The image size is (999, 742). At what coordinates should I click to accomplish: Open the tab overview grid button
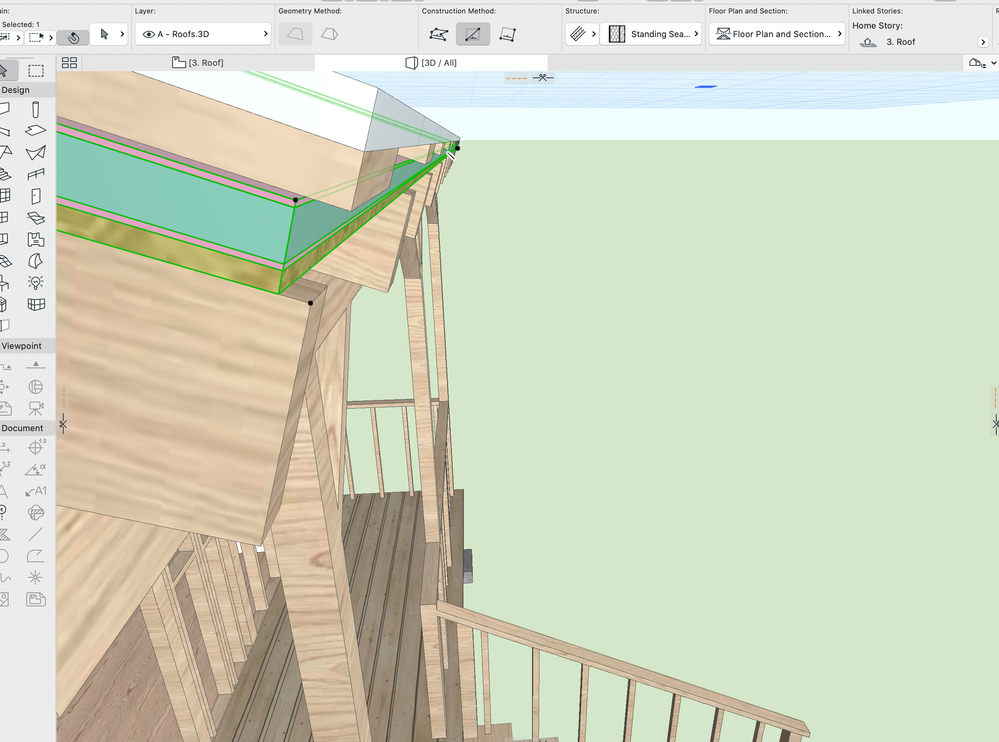coord(69,63)
